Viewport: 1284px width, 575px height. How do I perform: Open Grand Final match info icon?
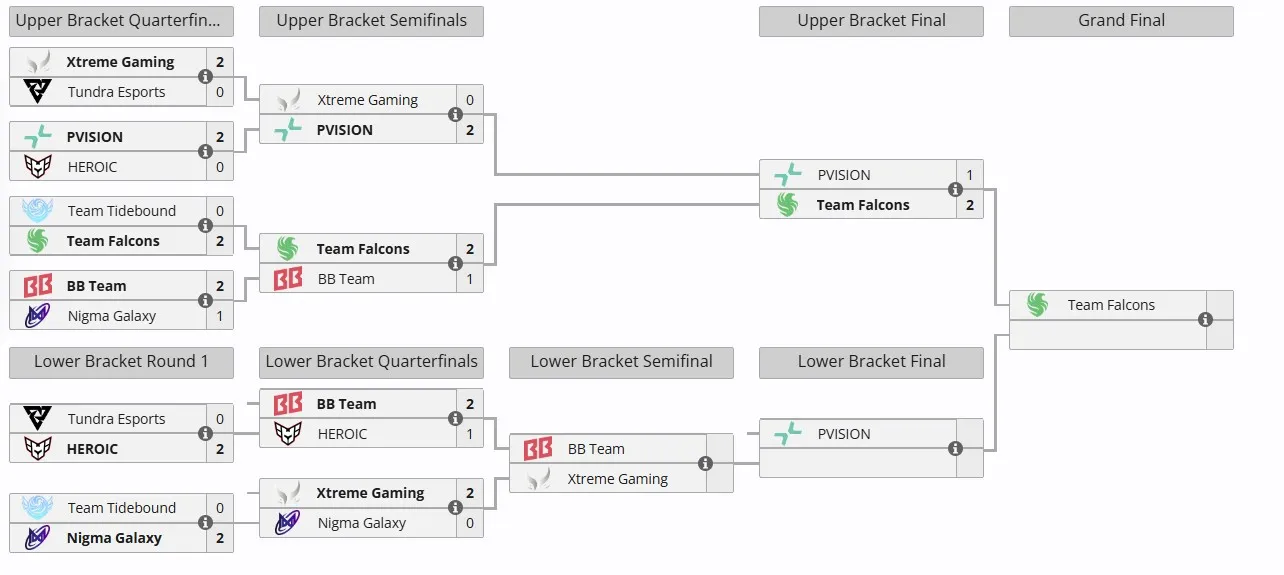(1205, 320)
